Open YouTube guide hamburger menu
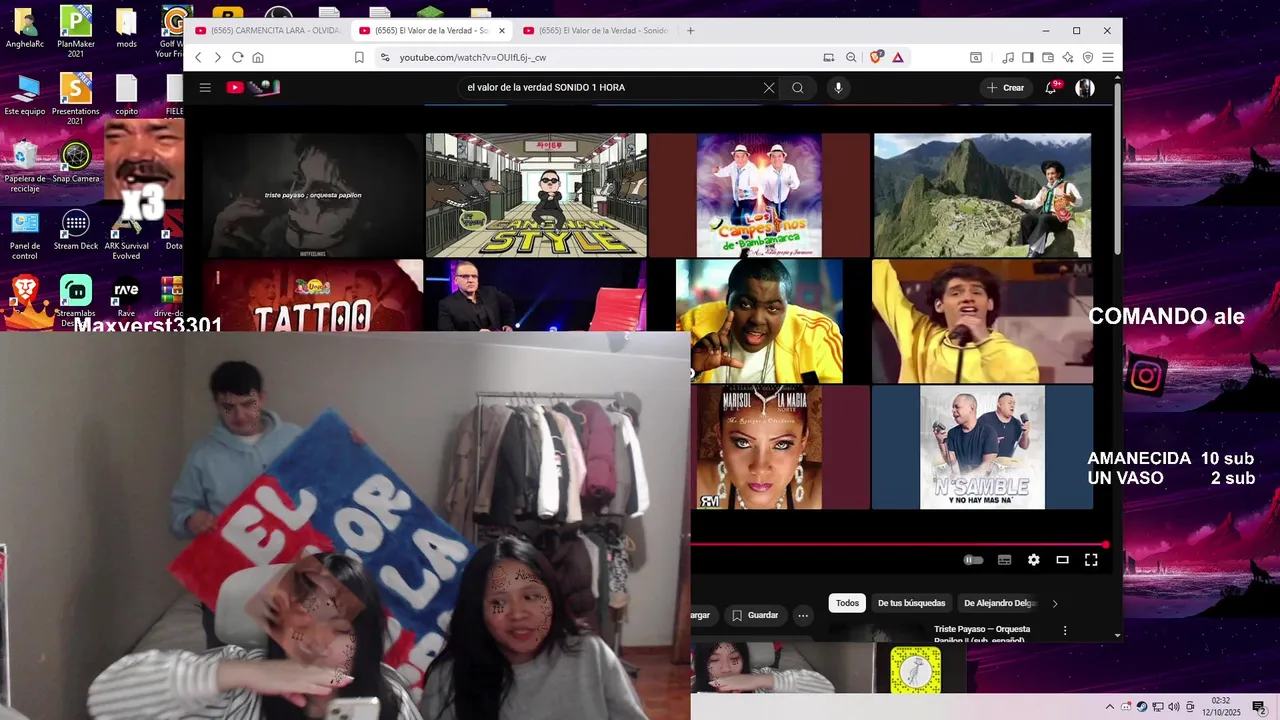 click(x=205, y=87)
